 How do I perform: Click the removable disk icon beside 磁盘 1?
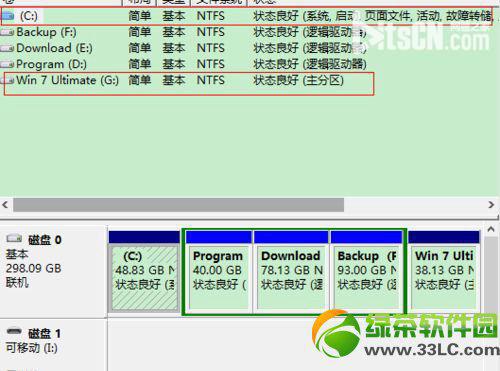click(x=14, y=332)
